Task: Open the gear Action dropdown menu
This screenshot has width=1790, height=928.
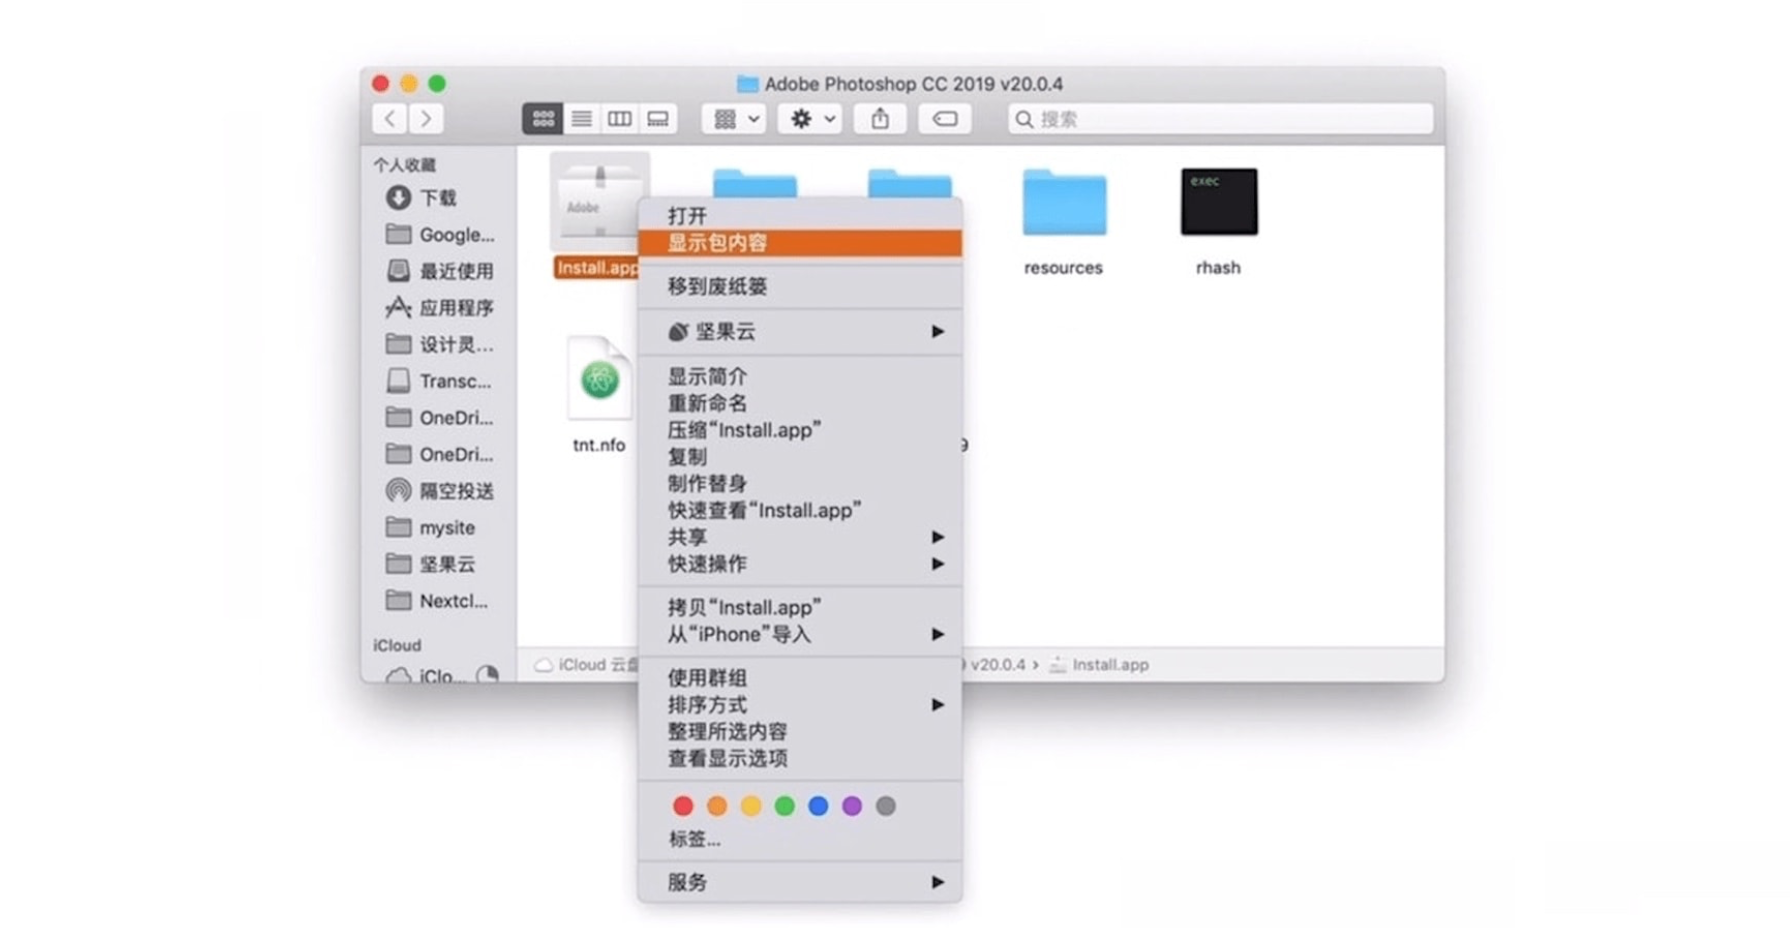Action: (x=811, y=119)
